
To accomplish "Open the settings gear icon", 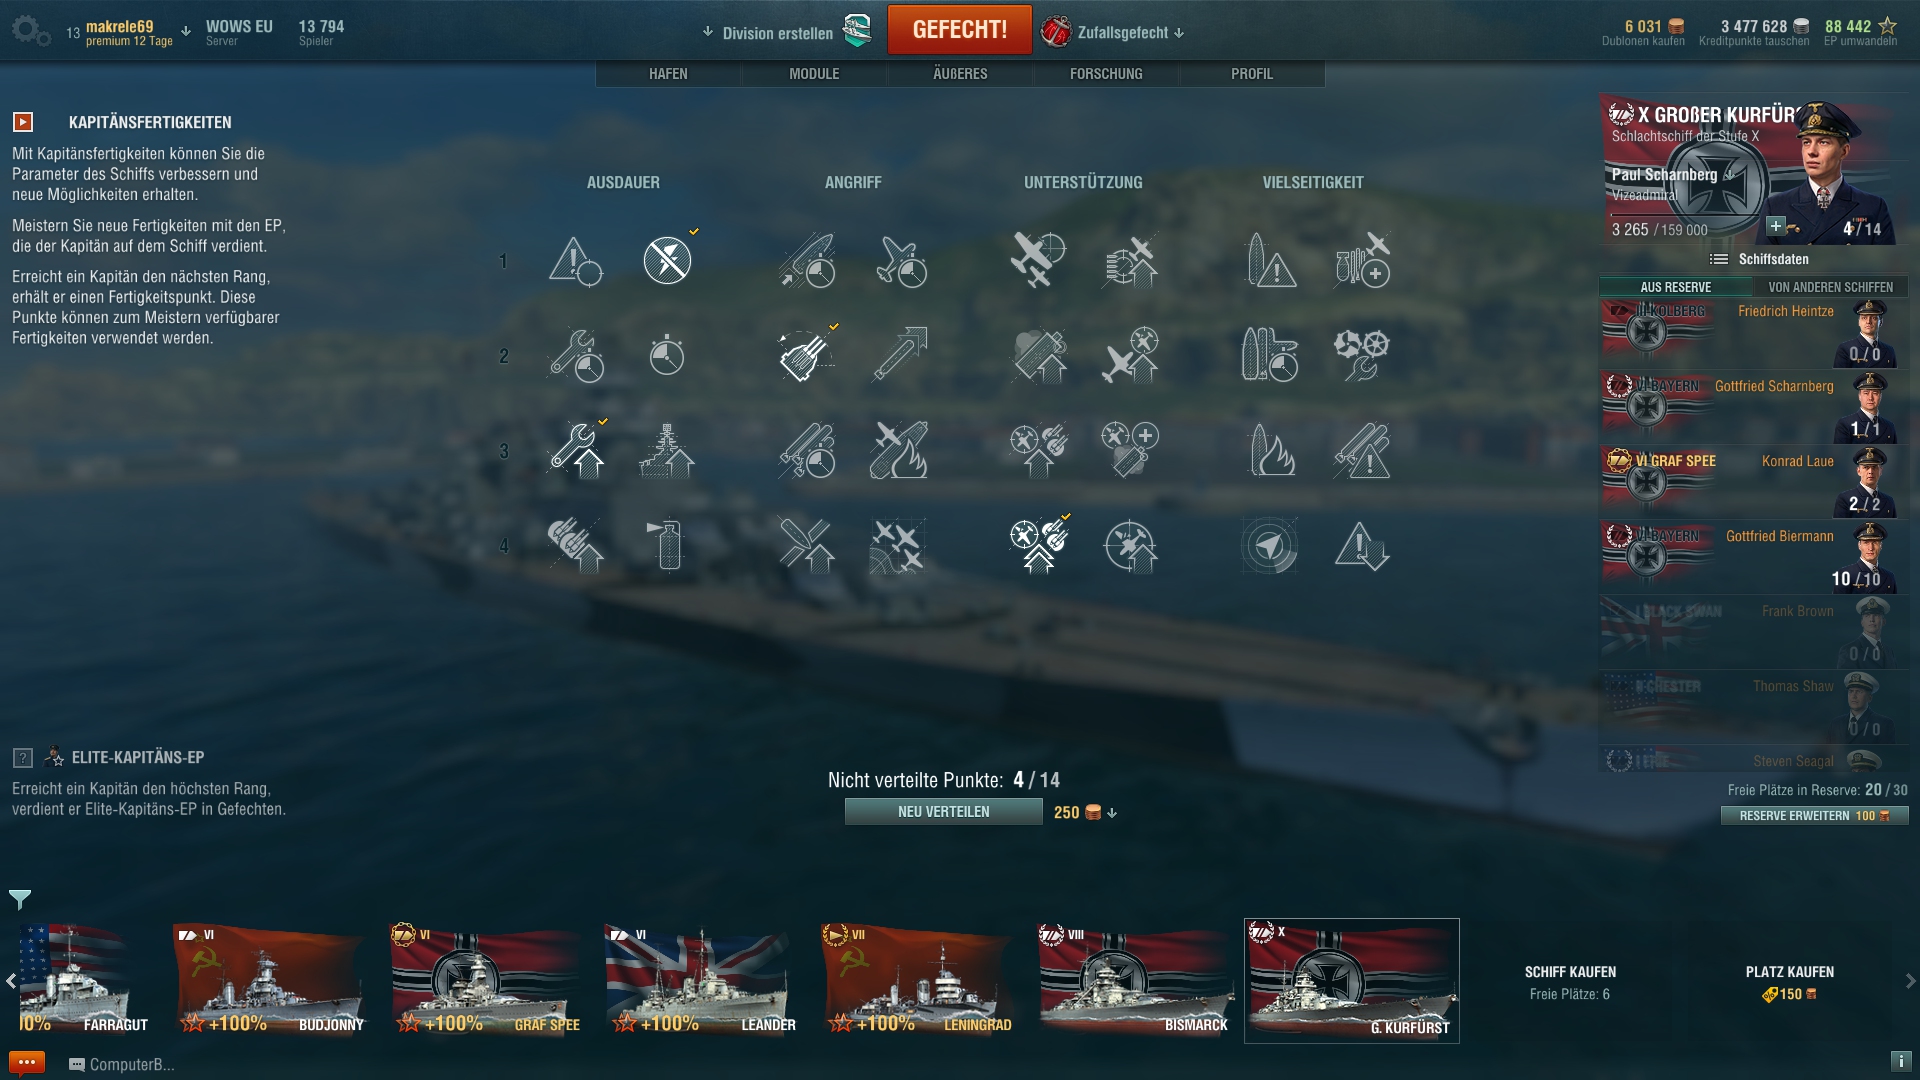I will (x=30, y=31).
